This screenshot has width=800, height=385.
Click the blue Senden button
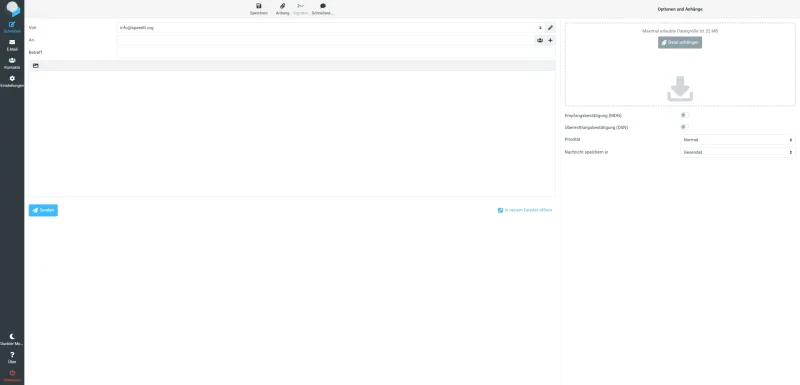click(43, 210)
